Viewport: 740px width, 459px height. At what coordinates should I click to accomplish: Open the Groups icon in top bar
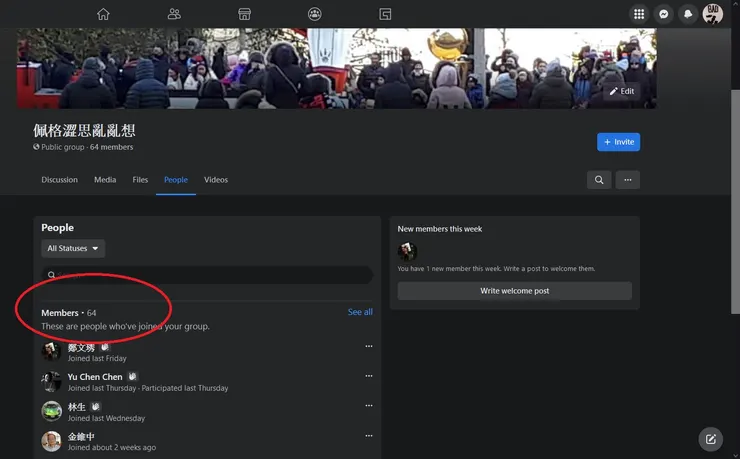coord(315,14)
